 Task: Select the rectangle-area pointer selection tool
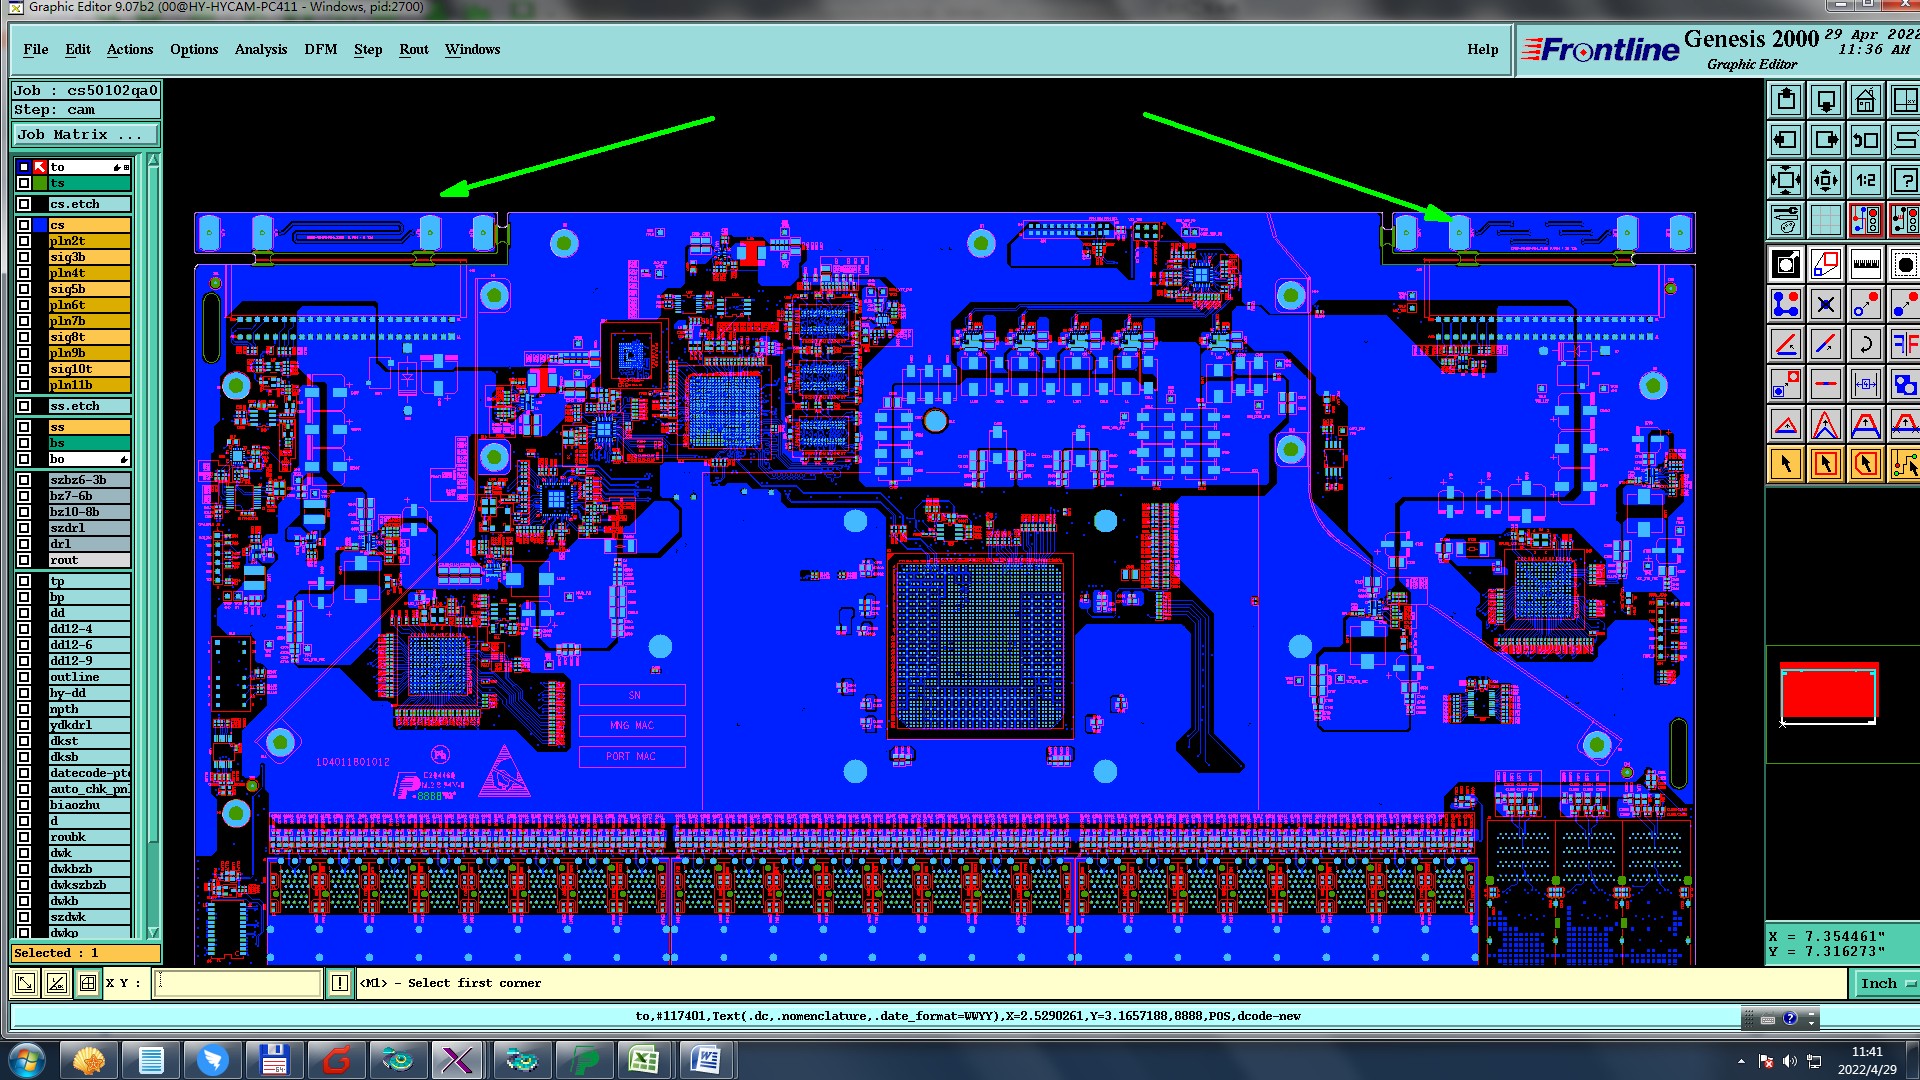[1825, 464]
